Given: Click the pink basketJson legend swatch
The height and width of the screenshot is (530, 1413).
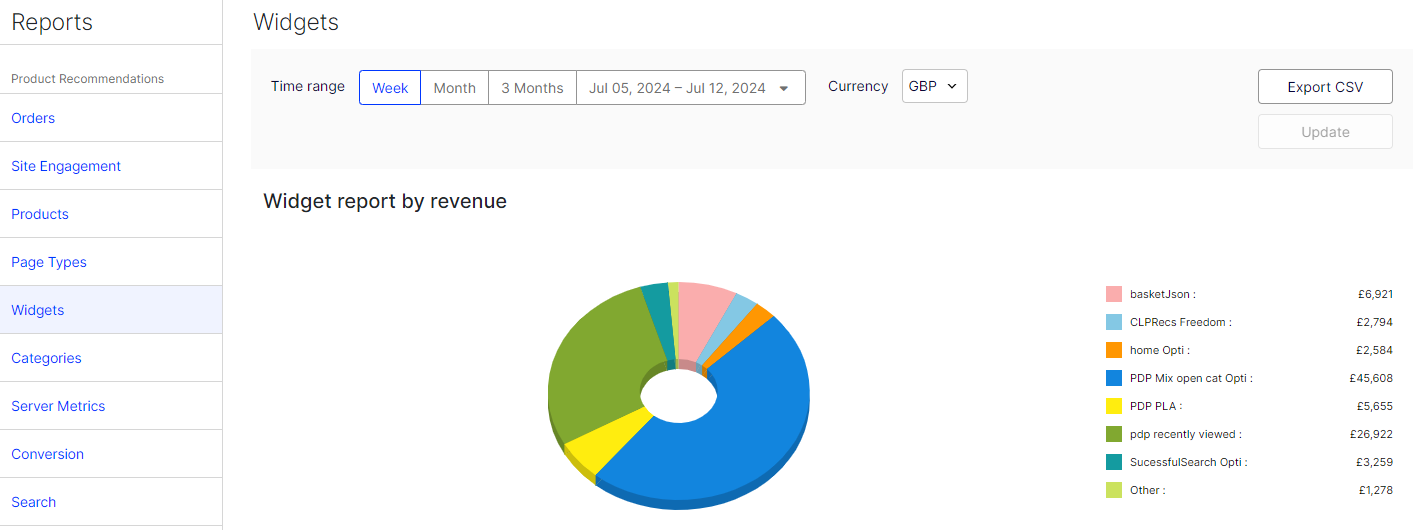Looking at the screenshot, I should (x=1113, y=294).
